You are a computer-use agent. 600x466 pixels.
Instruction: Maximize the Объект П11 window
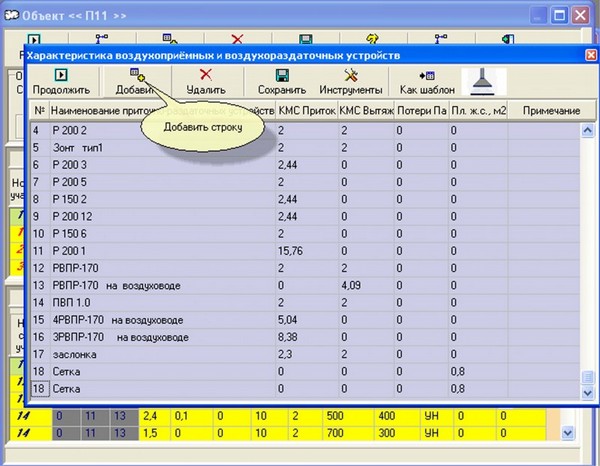point(559,16)
